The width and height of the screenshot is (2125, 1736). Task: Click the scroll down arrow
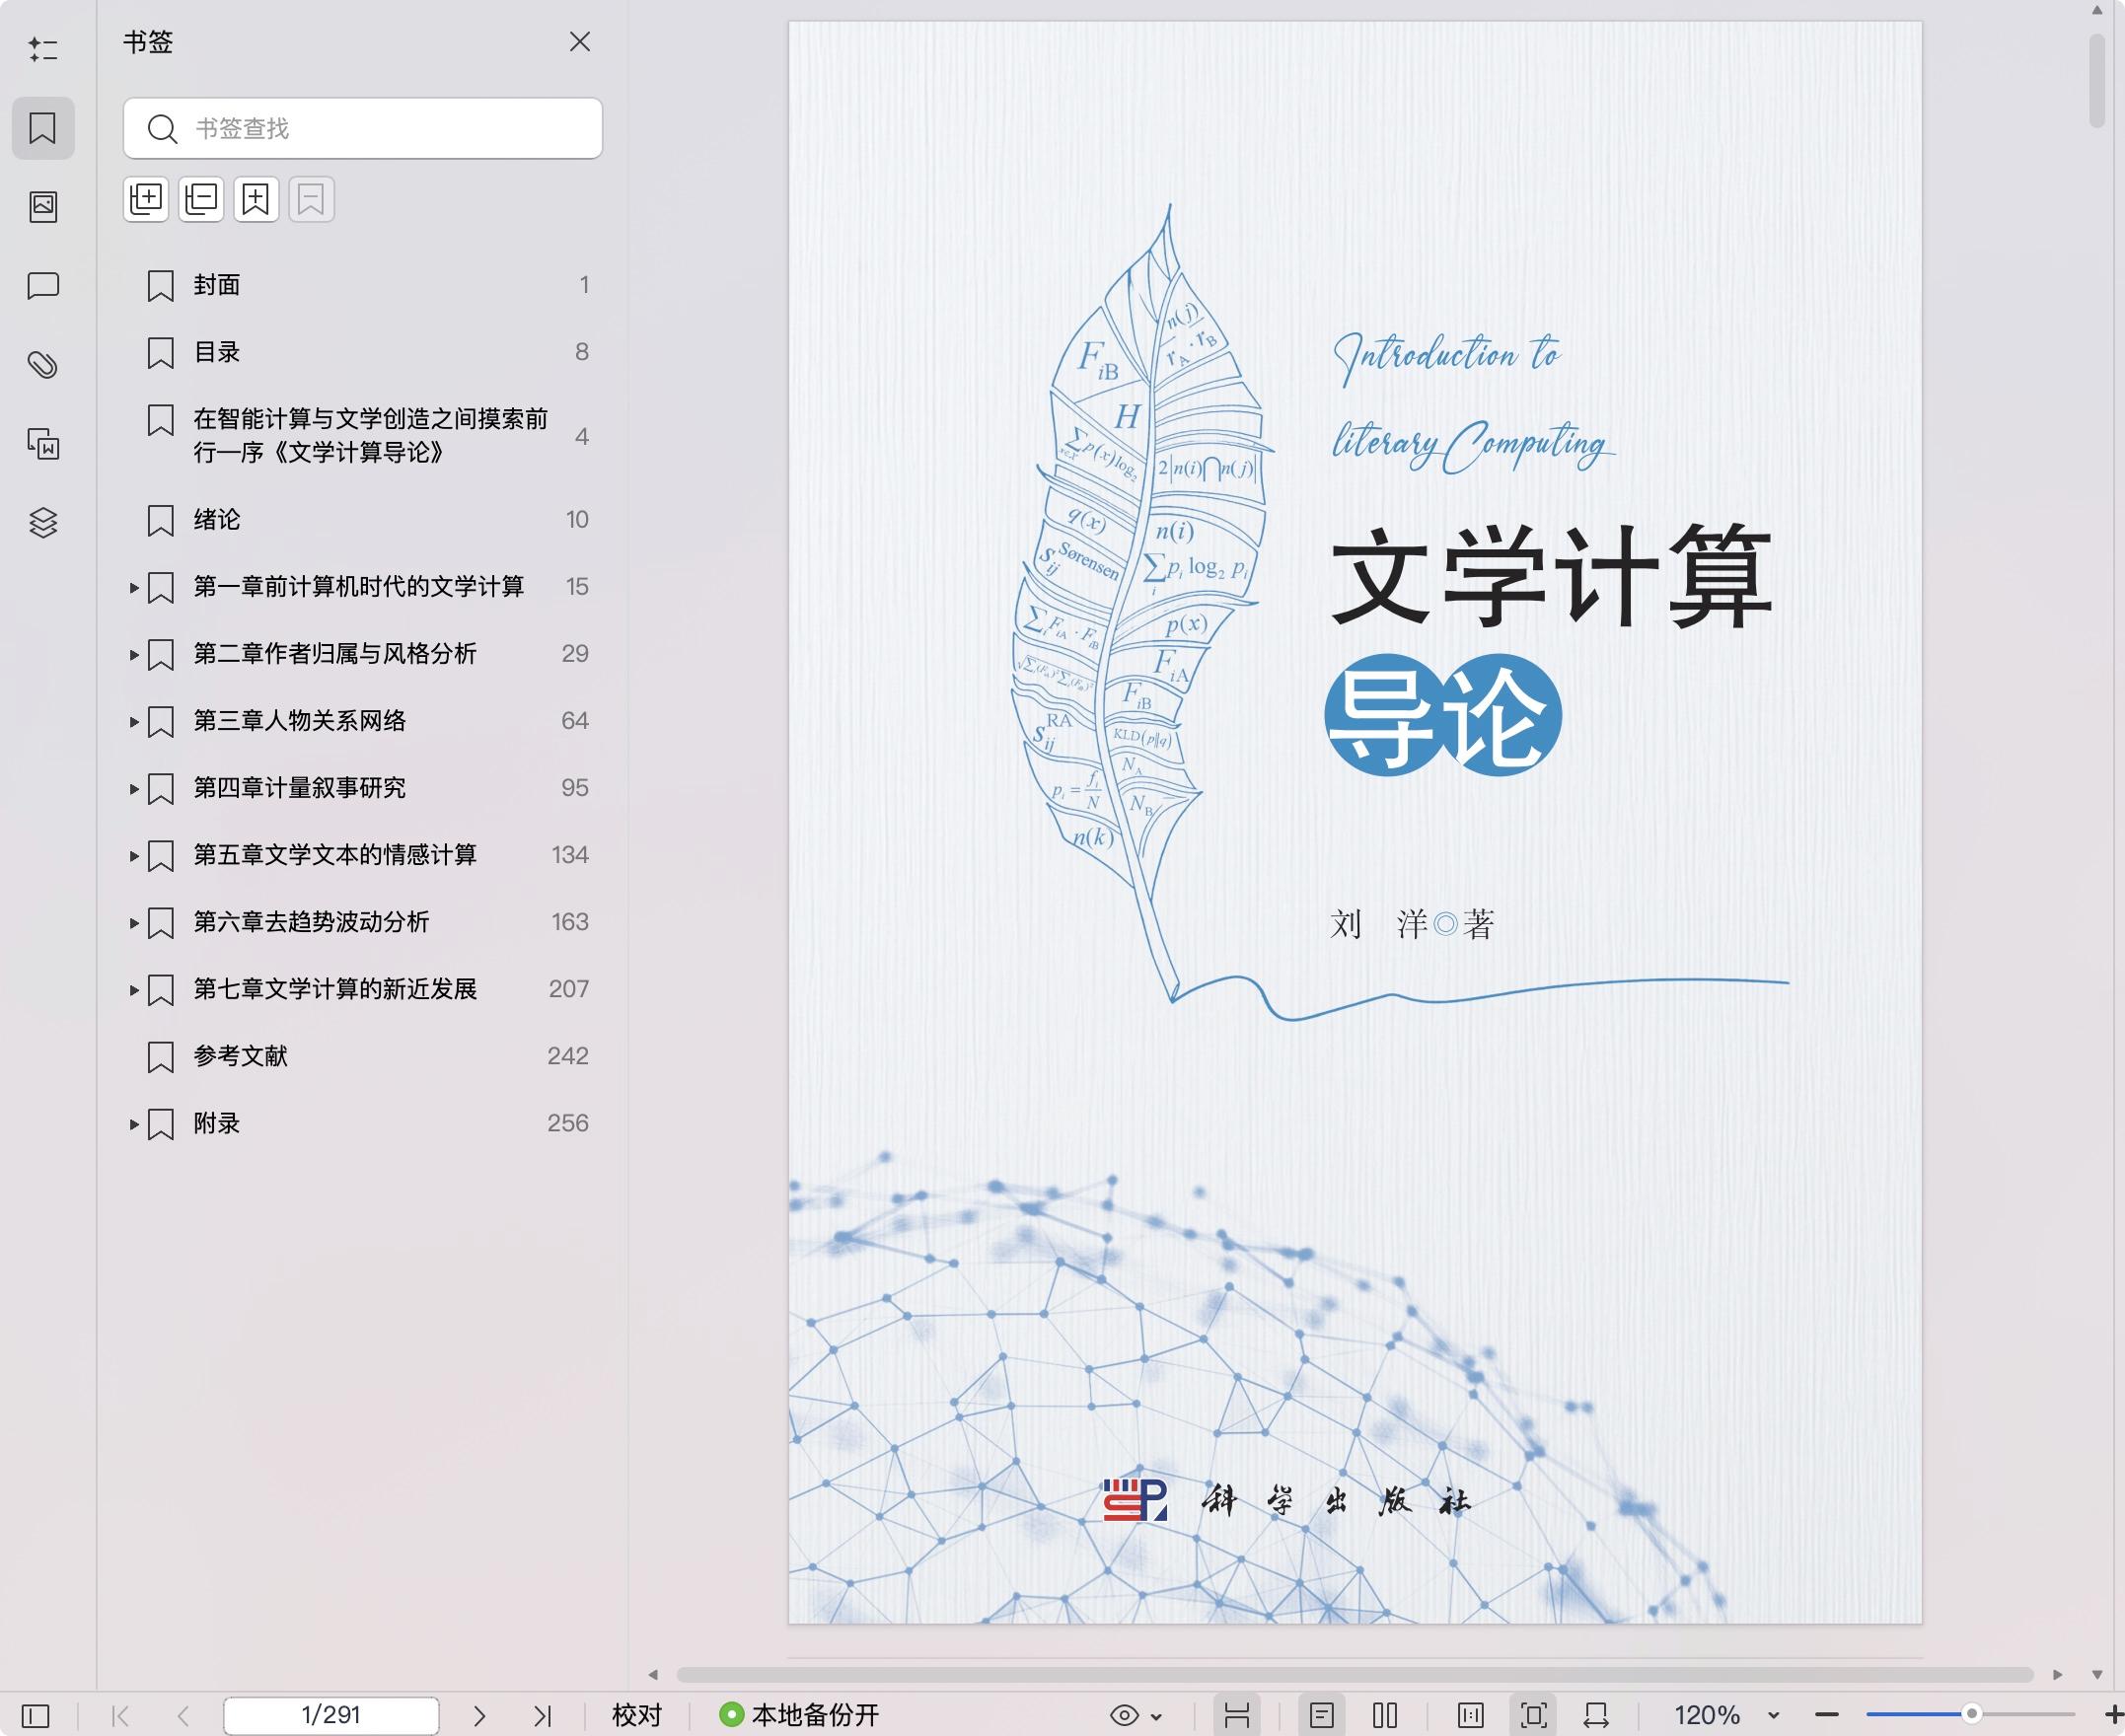(x=2097, y=1674)
